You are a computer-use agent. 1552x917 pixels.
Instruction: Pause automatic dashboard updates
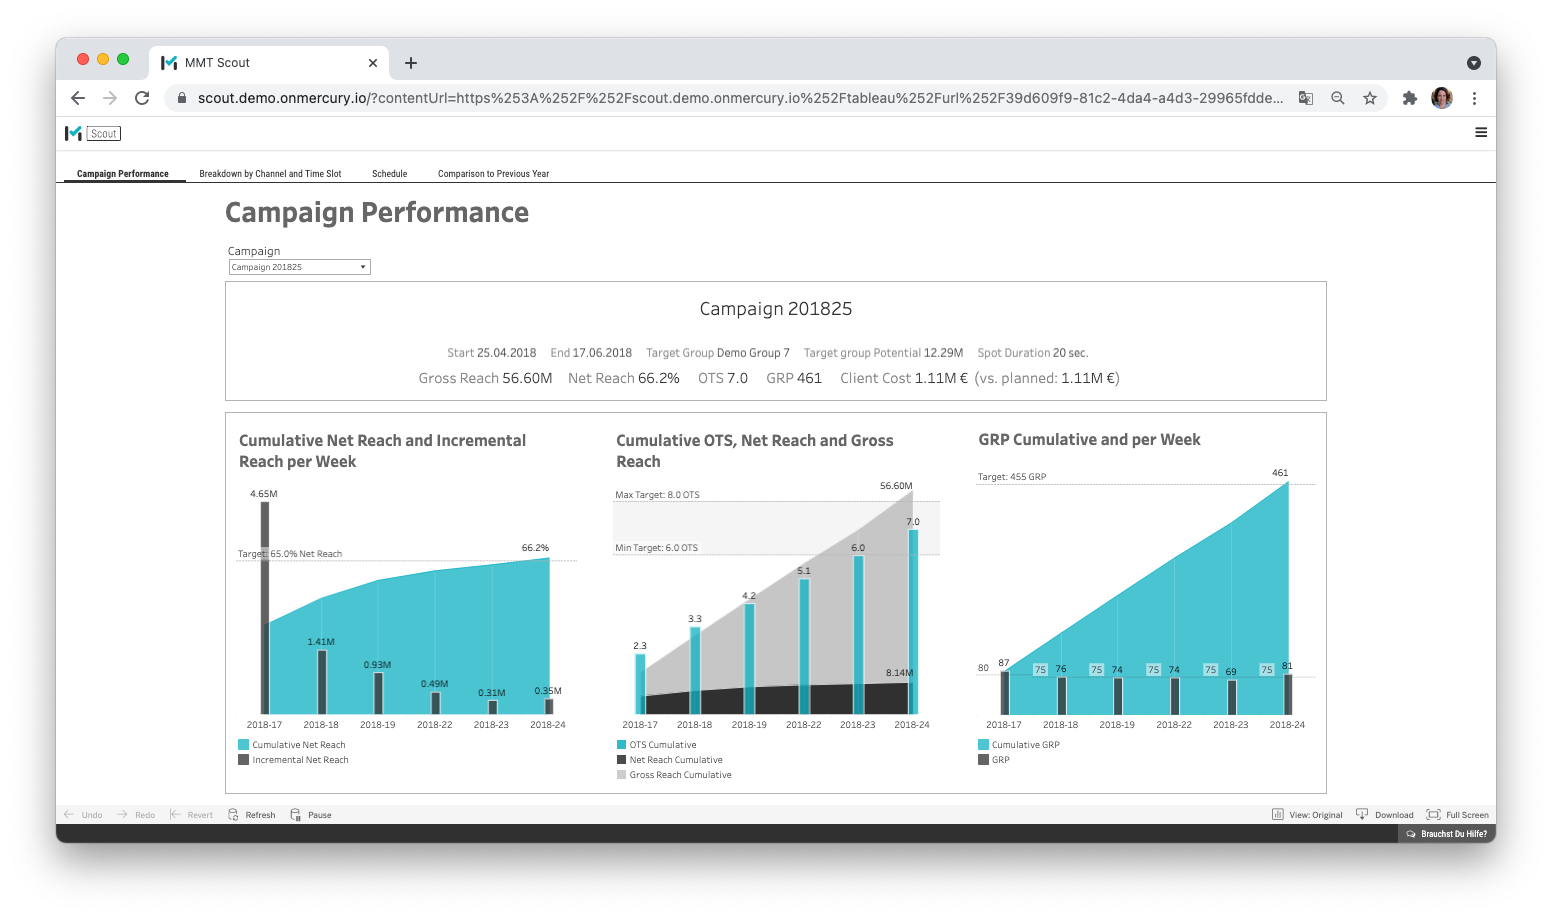click(310, 814)
